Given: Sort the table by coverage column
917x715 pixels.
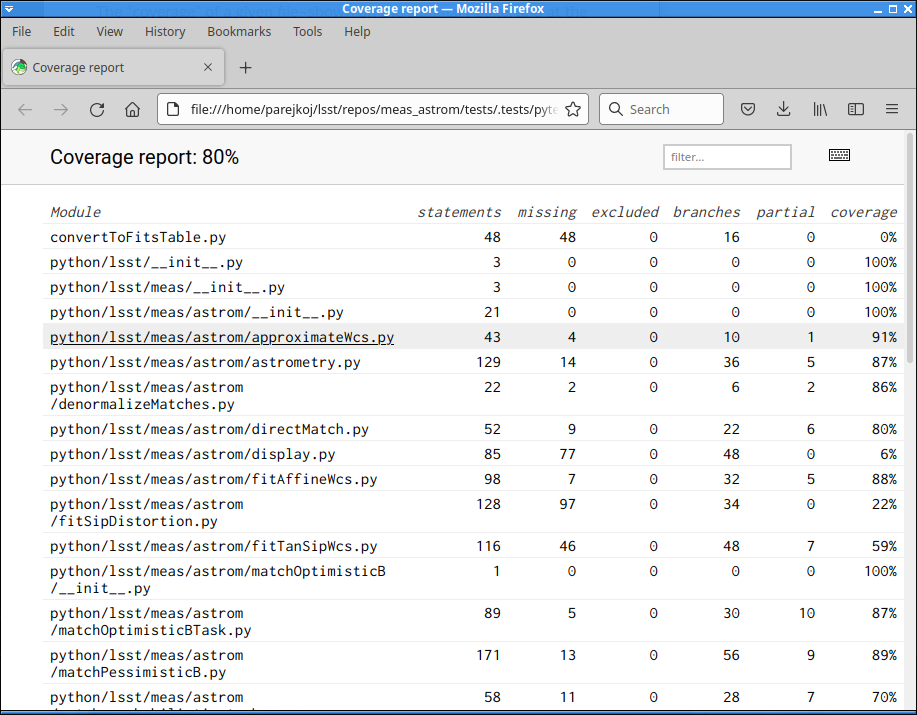Looking at the screenshot, I should [863, 212].
